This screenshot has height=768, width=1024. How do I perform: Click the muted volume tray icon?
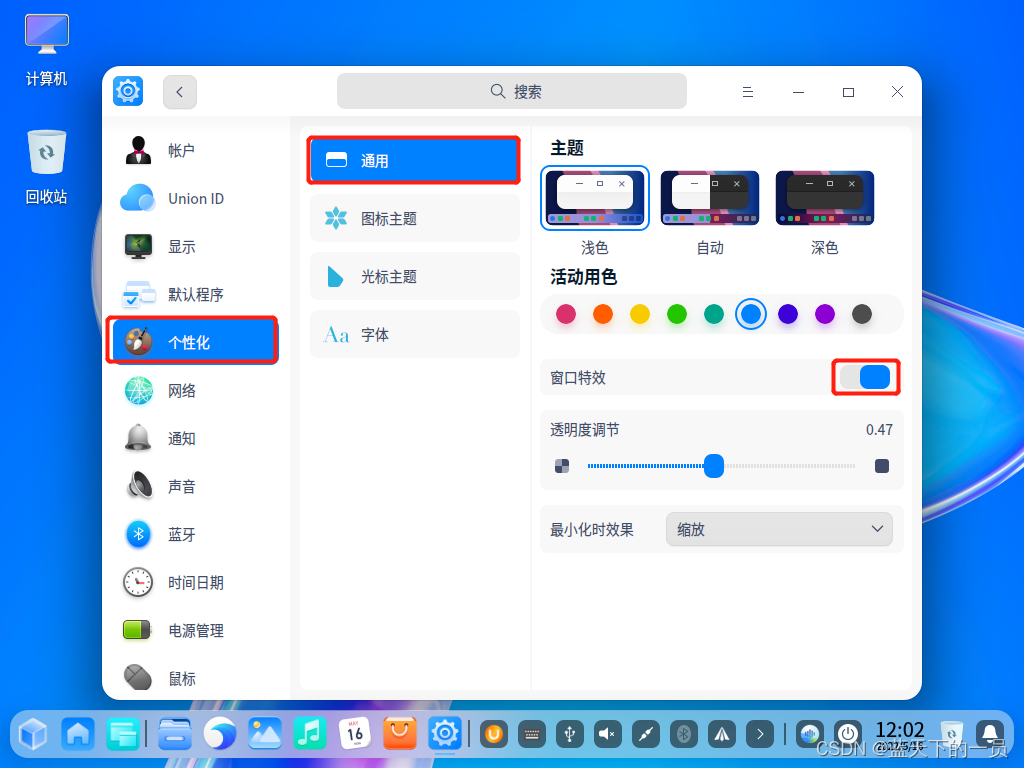pyautogui.click(x=607, y=735)
